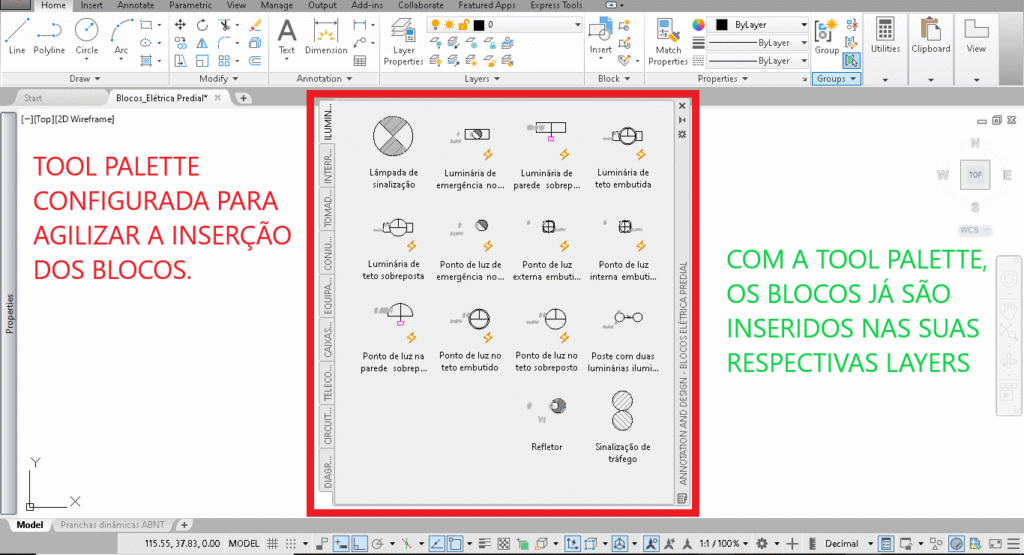Toggle polar tracking in status bar

click(377, 543)
